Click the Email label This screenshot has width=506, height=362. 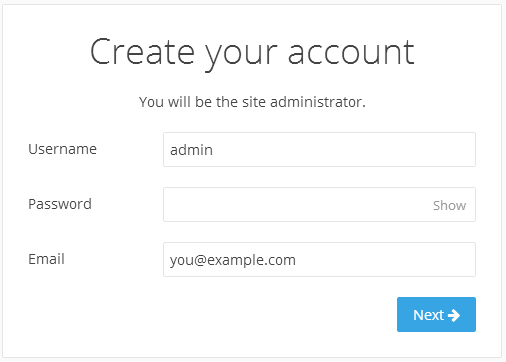tap(46, 259)
